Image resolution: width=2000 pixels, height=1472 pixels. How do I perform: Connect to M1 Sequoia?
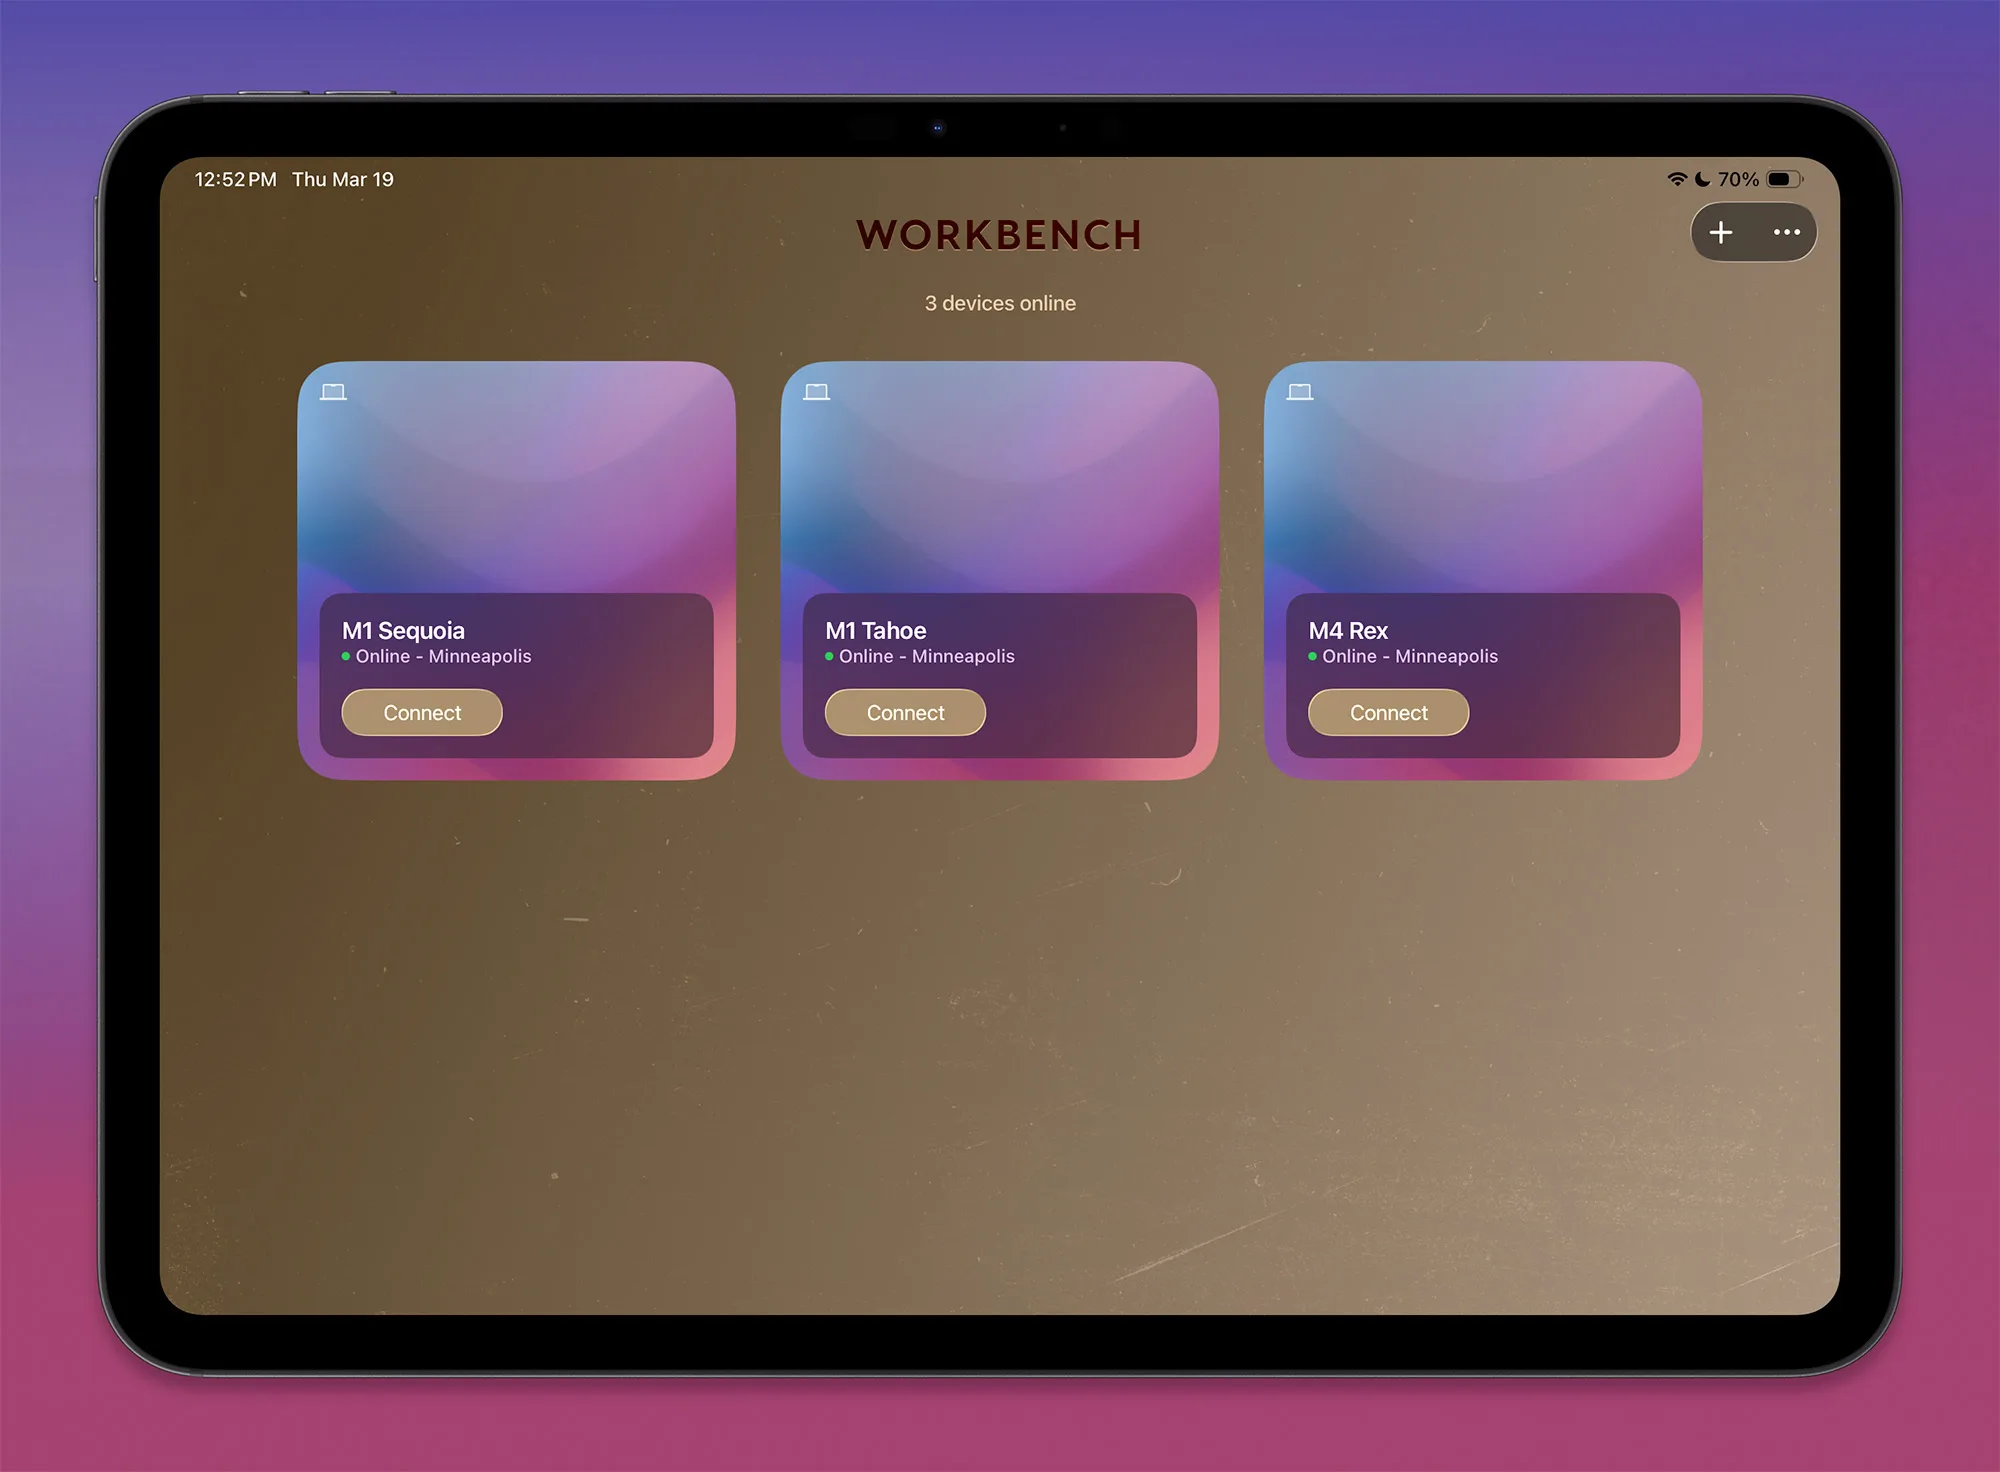(x=422, y=713)
